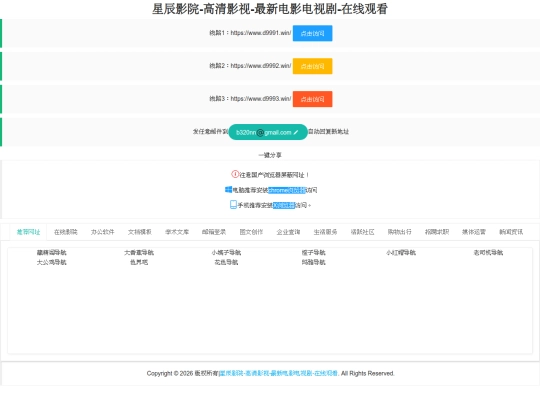Click the https://www.d9993.win/ address text
The image size is (540, 405).
[x=261, y=99]
